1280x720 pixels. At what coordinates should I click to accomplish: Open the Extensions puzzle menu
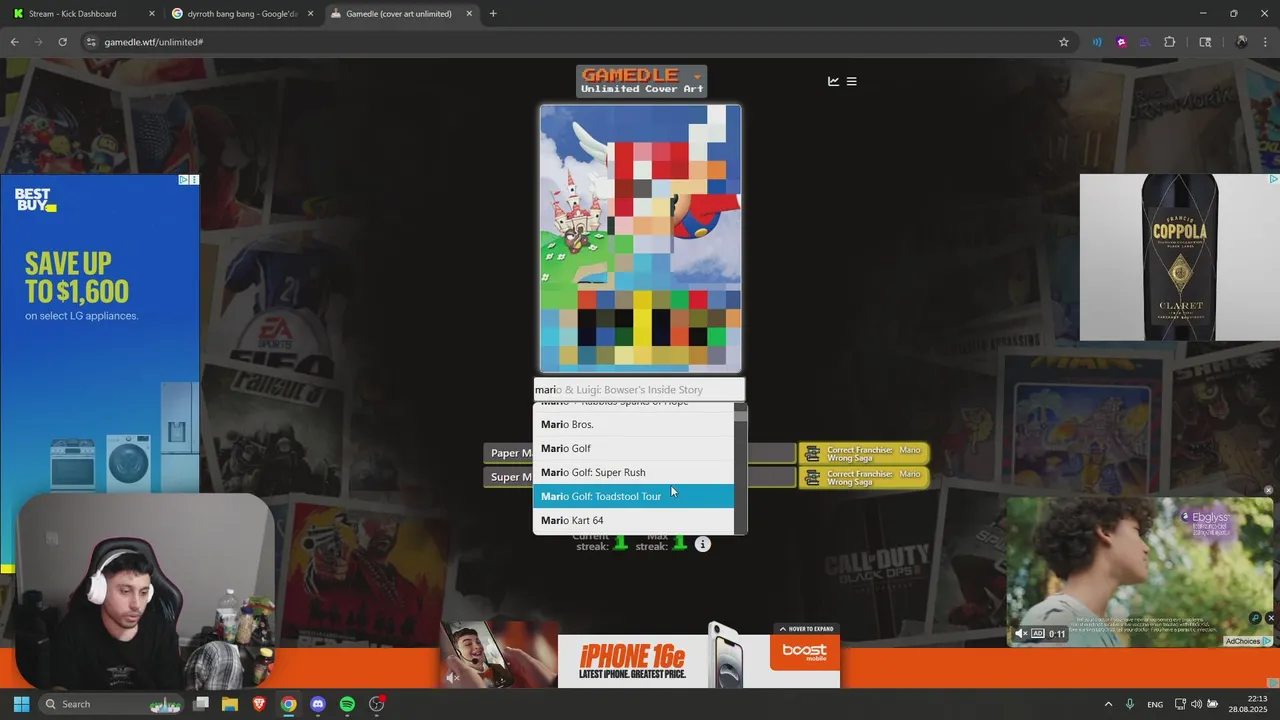click(1170, 42)
